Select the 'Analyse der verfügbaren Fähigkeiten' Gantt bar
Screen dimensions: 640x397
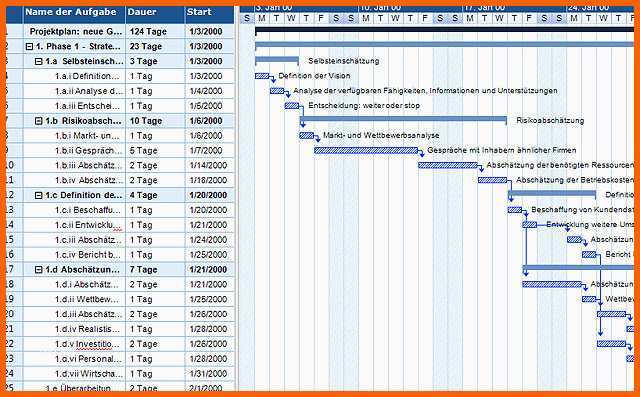click(x=277, y=91)
